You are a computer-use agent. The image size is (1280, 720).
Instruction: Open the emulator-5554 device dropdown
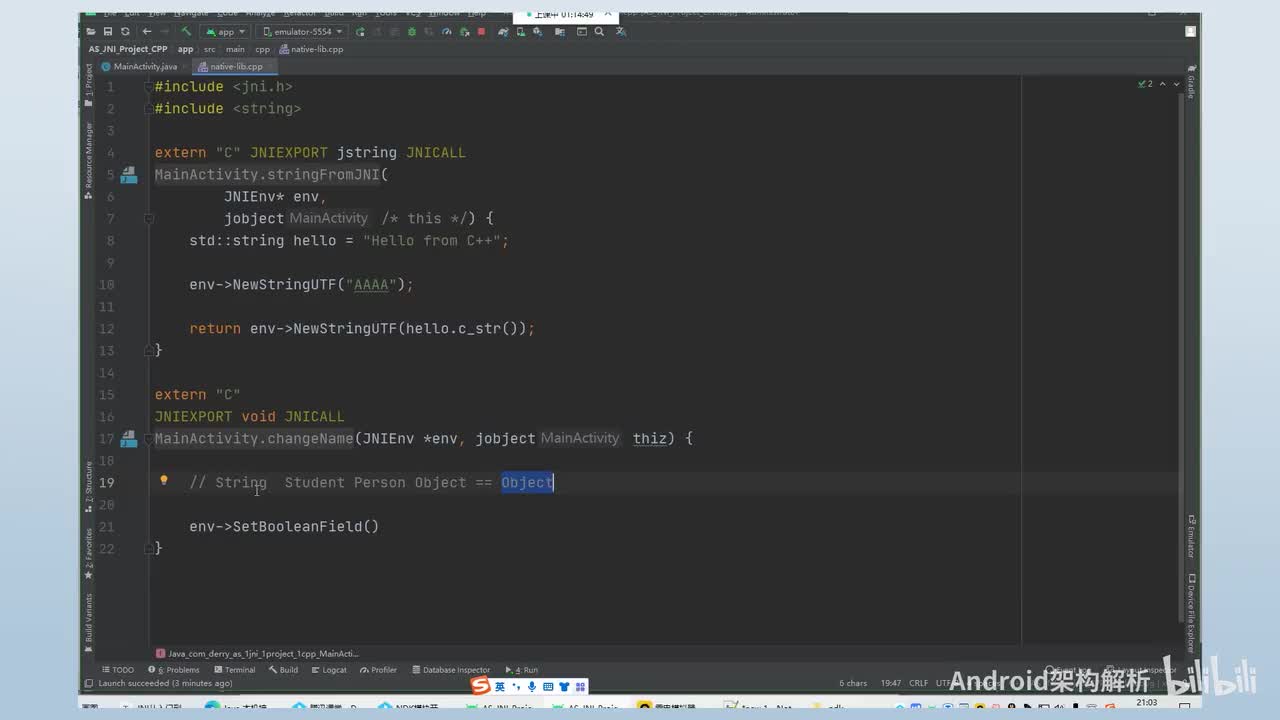pos(303,32)
